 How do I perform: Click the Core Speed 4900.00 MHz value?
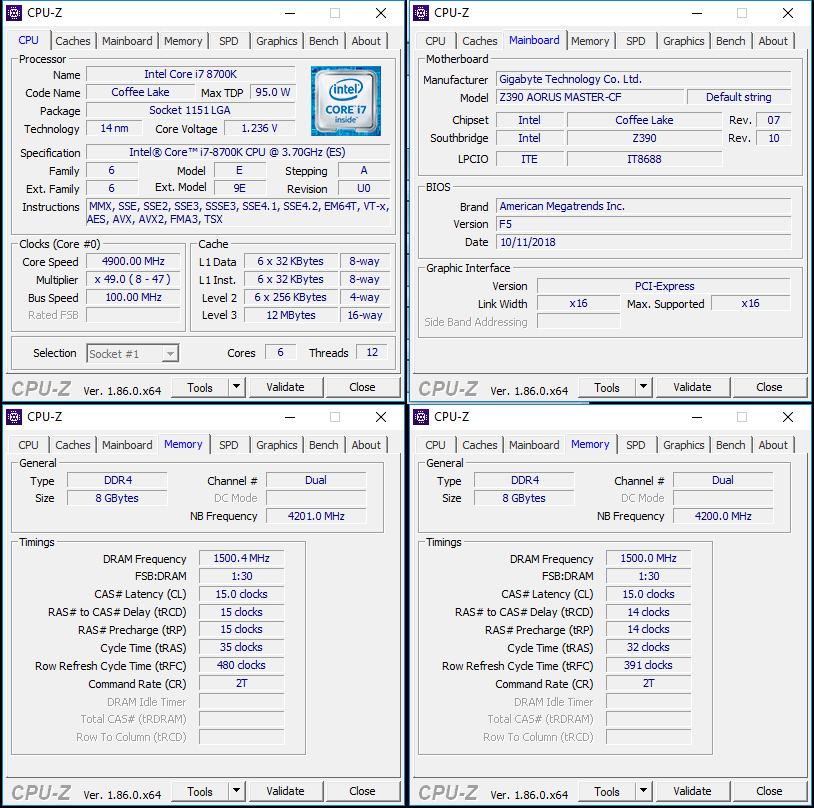click(x=133, y=261)
